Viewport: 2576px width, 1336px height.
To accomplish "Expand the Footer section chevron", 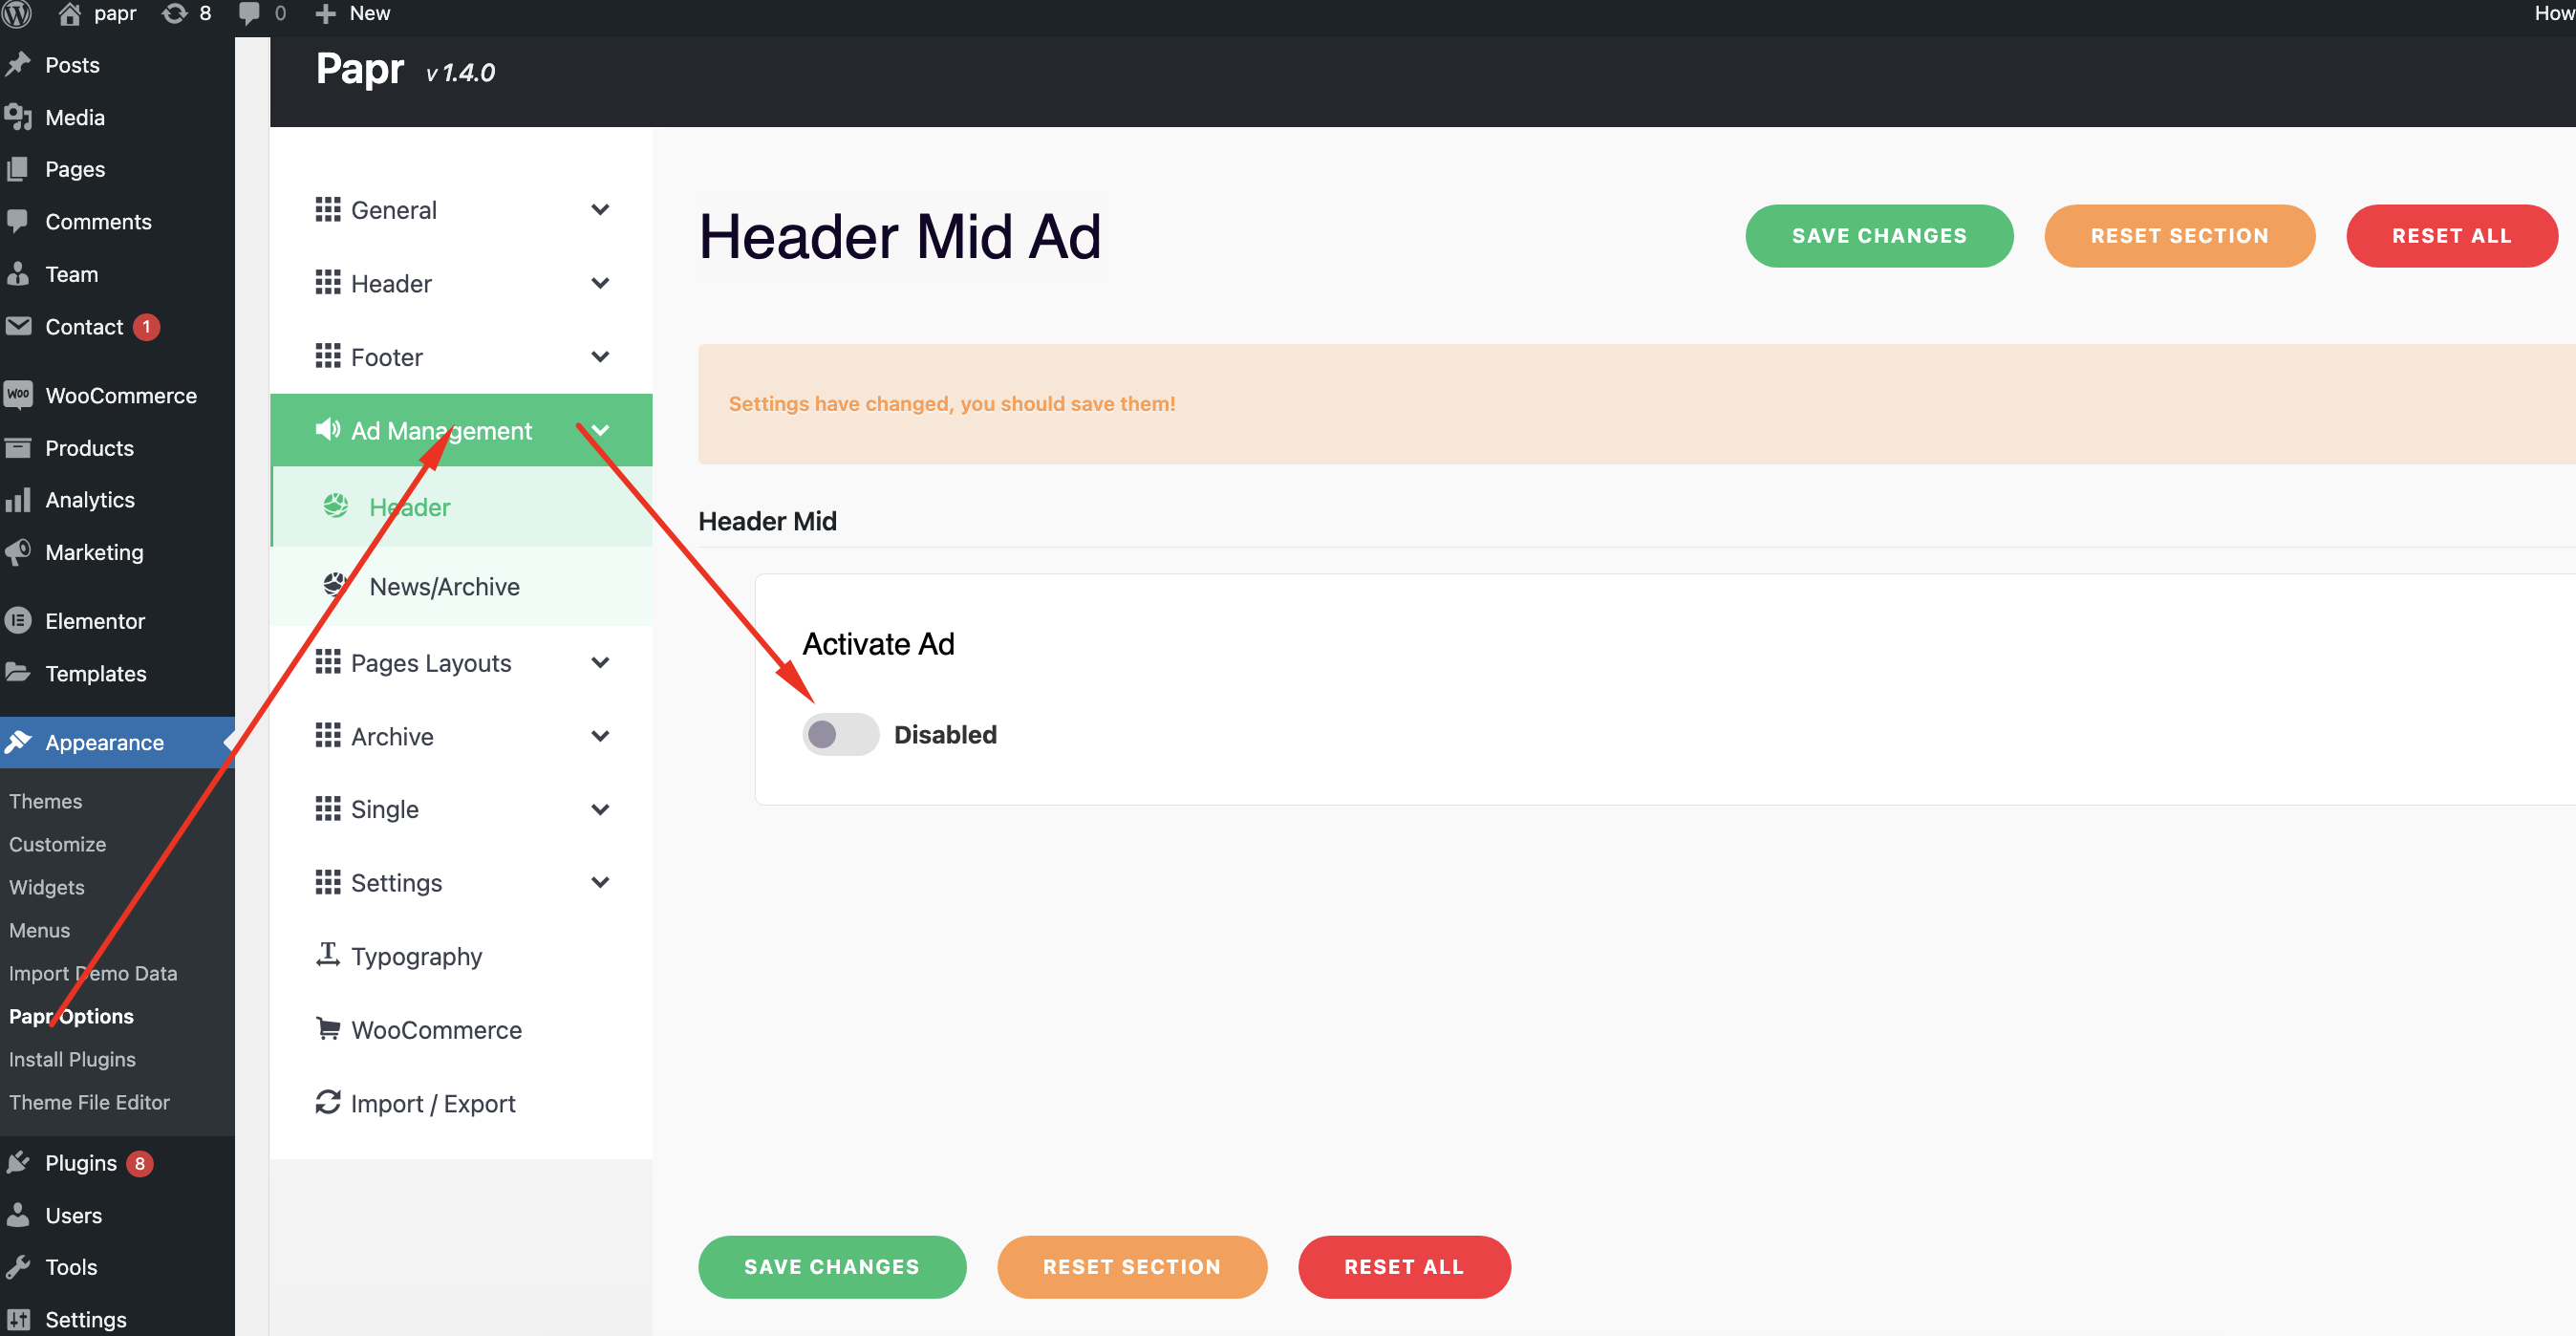I will 600,356.
